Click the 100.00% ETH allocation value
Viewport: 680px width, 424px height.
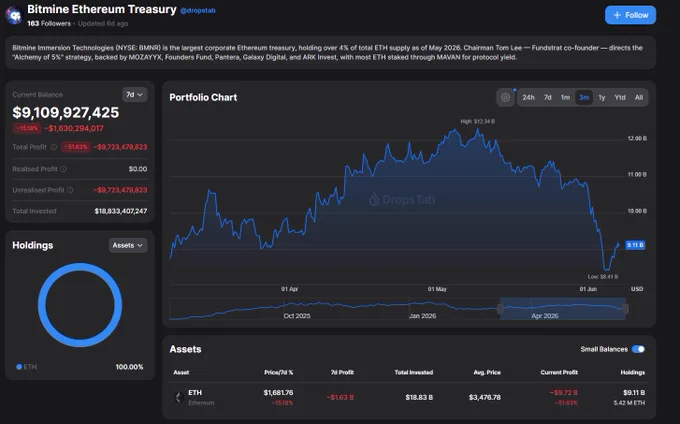129,367
